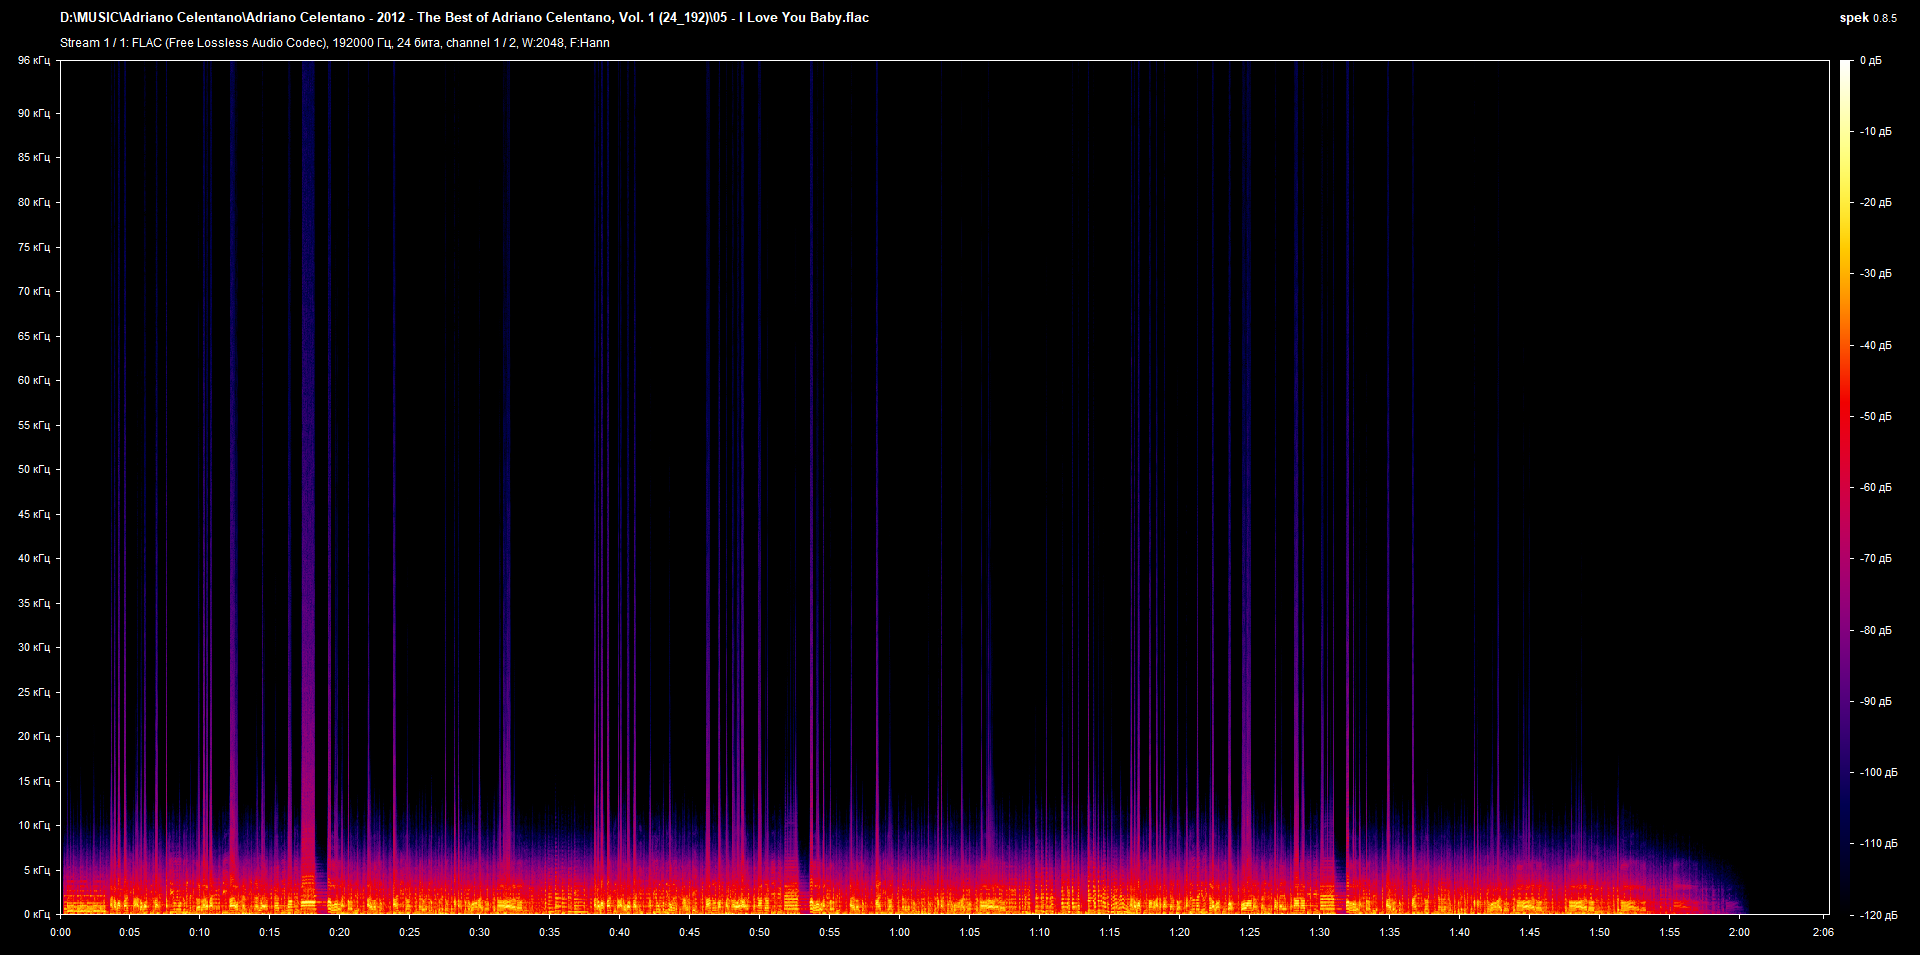Viewport: 1920px width, 955px height.
Task: Click the -90 дБ level label
Action: [1876, 701]
